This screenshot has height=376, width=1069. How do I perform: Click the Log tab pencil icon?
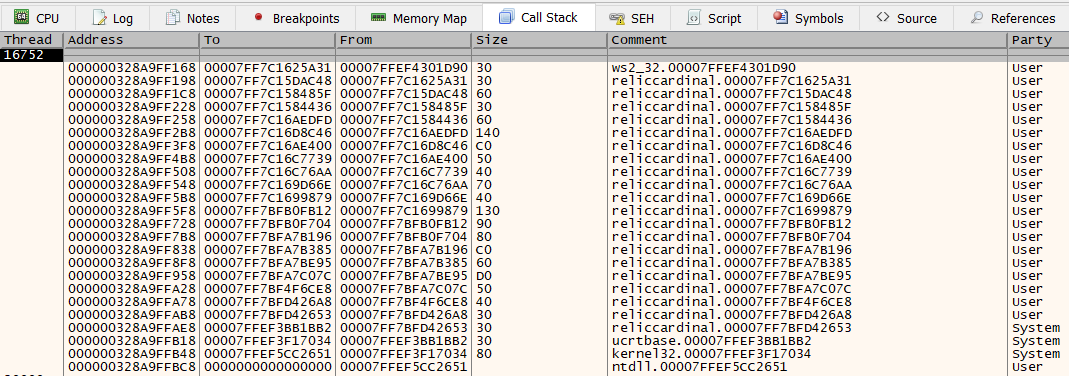coord(100,17)
